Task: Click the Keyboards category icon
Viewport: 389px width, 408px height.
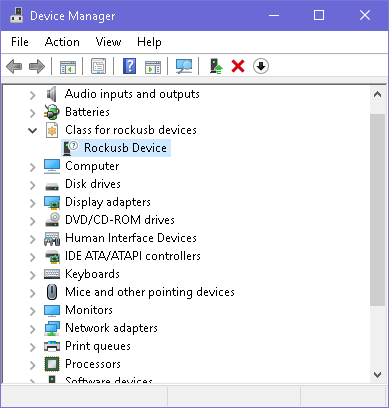Action: pos(52,274)
